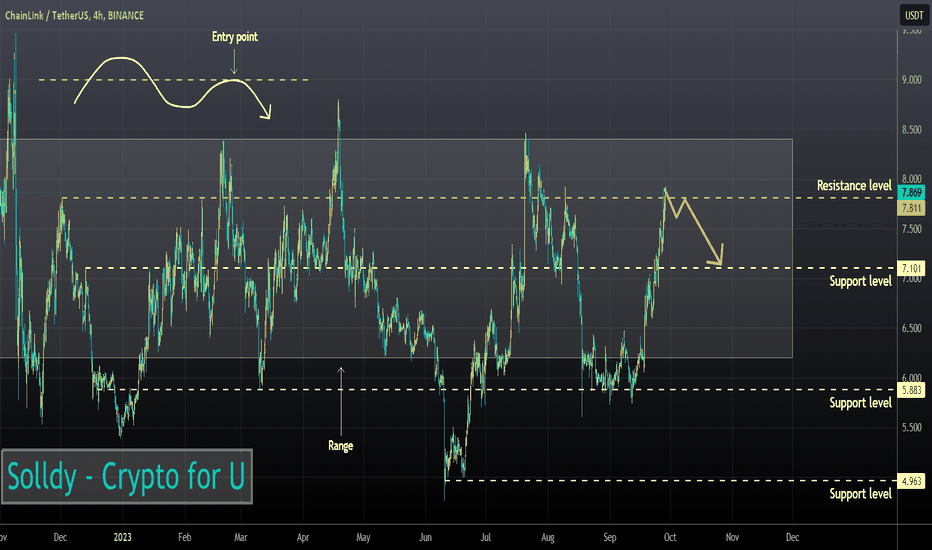Click the 7.101 price label
This screenshot has height=550, width=932.
pyautogui.click(x=912, y=268)
